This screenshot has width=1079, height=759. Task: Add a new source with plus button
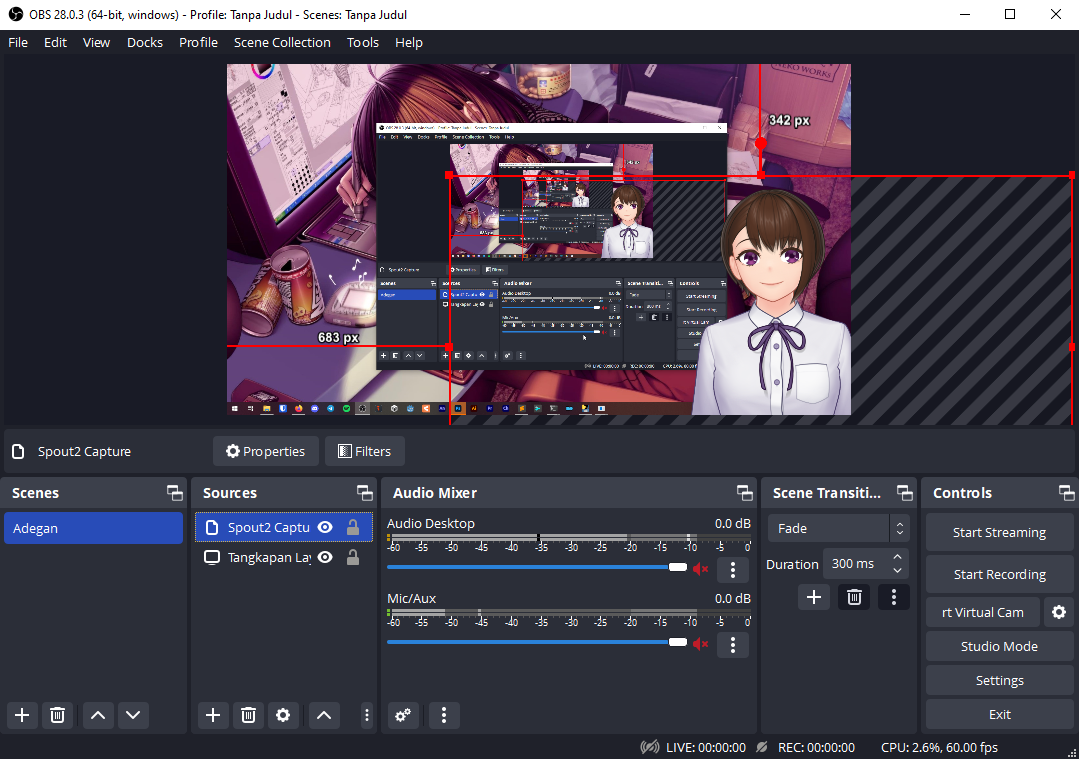[213, 715]
